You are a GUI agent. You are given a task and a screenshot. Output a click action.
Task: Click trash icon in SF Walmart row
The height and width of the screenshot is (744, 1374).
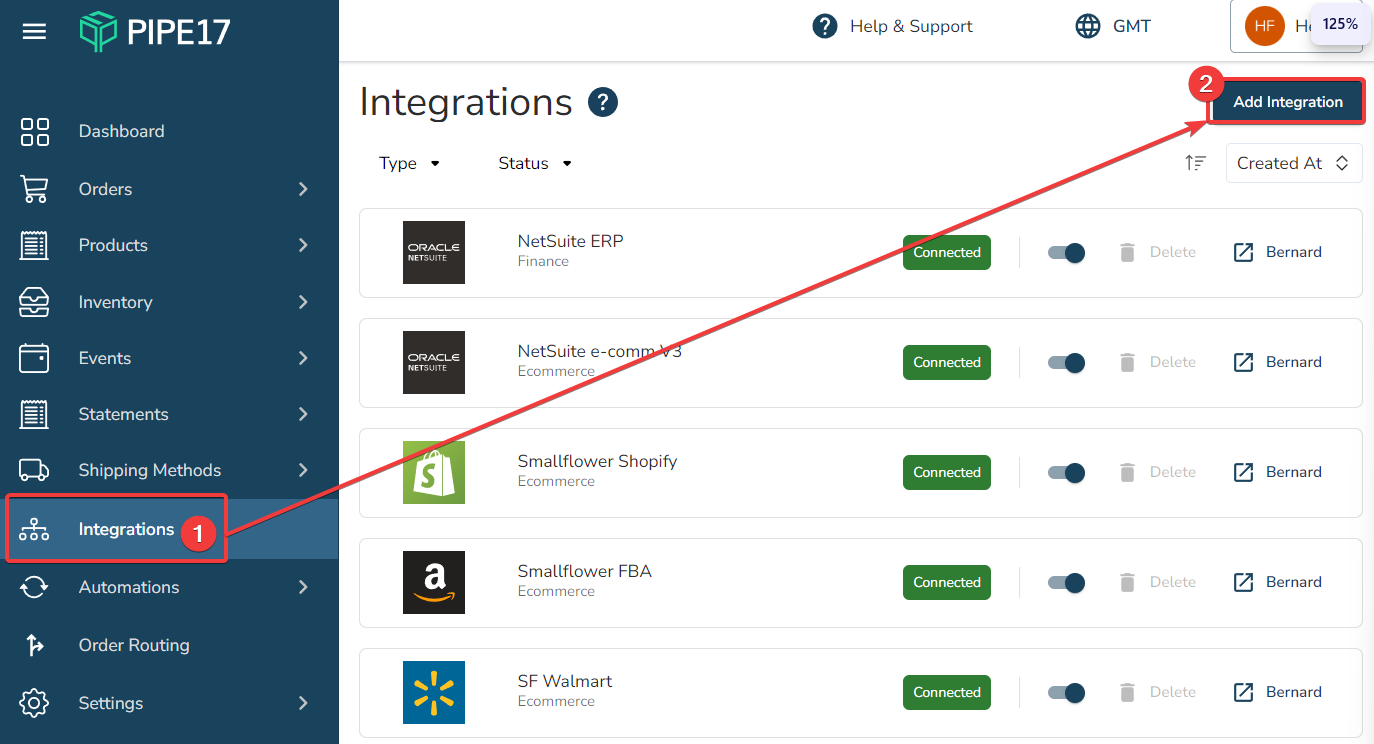tap(1127, 692)
